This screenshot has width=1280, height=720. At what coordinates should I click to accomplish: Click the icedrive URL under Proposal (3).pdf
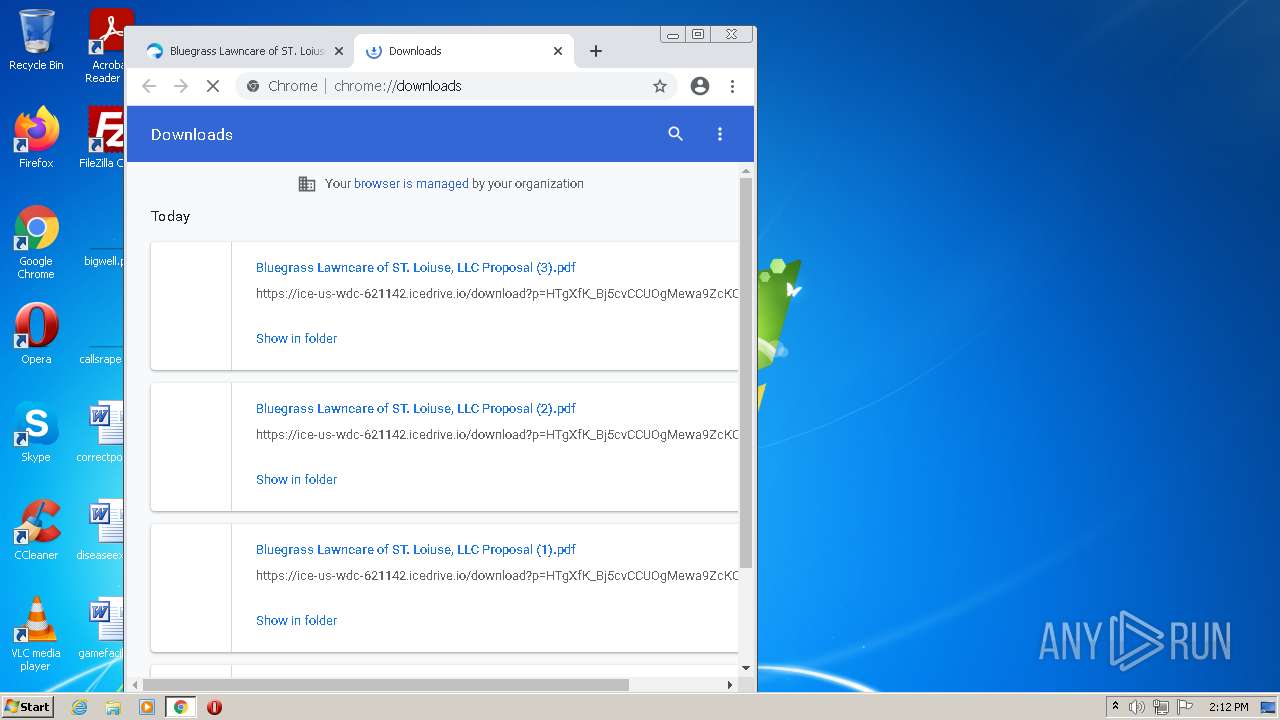point(497,294)
